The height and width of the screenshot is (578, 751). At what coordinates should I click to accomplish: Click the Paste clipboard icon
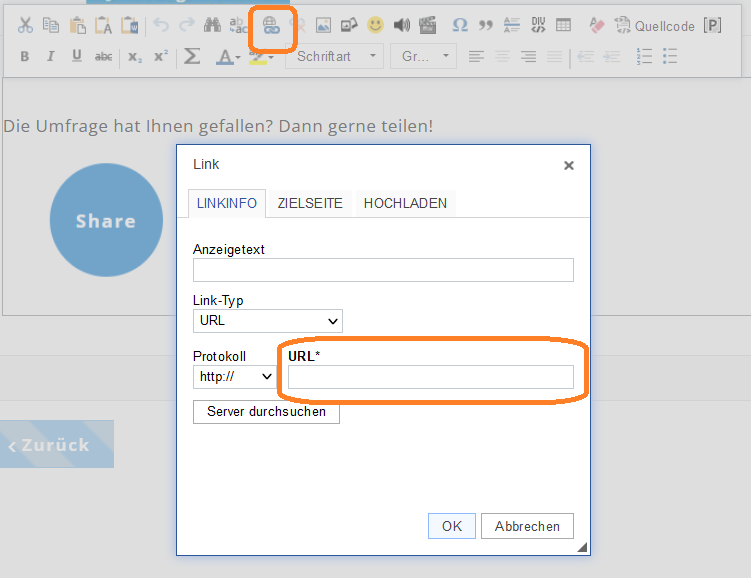77,25
